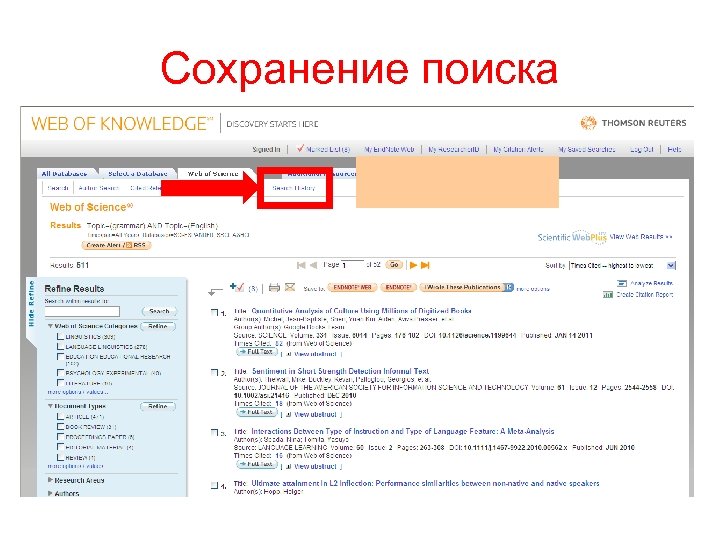Click in the page number field

point(352,265)
